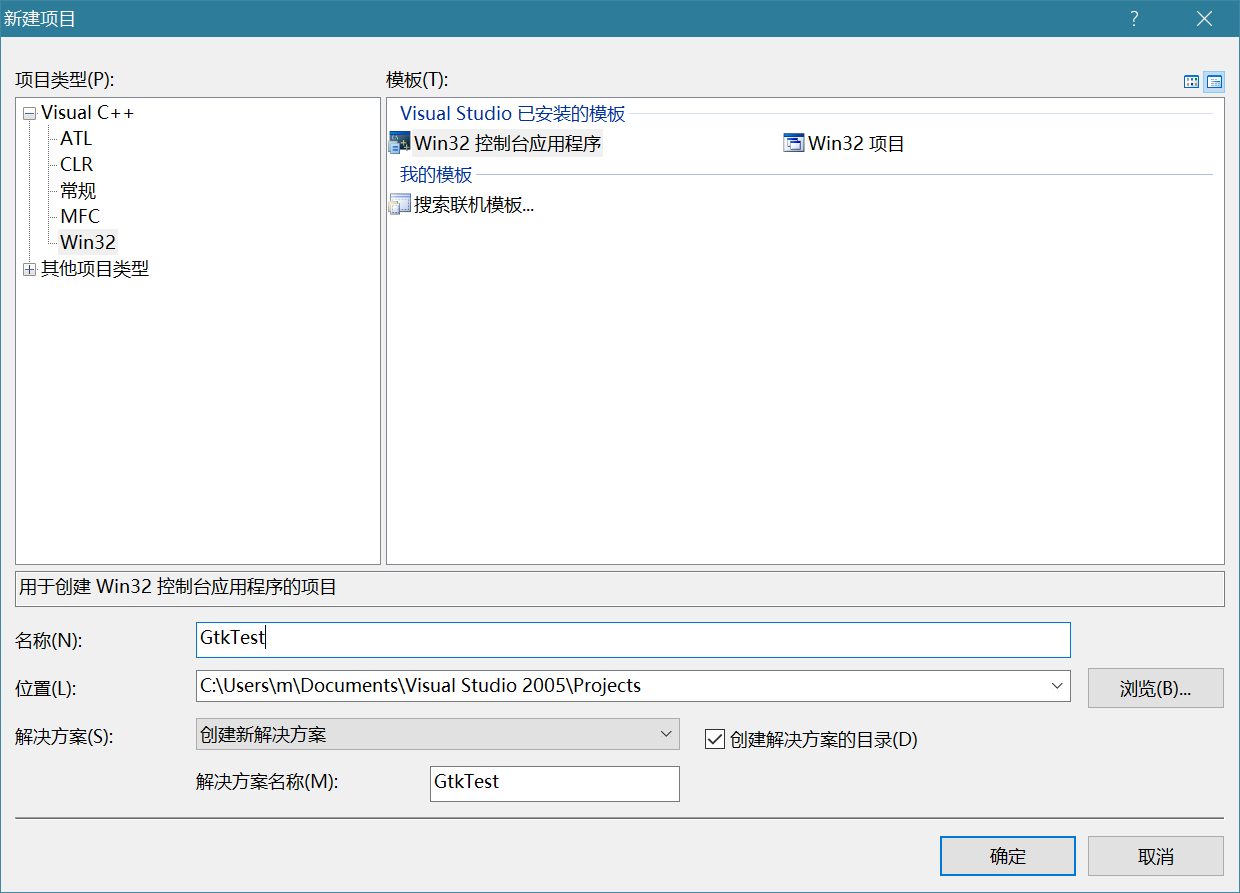Click the 浏览(B)... button

[1155, 688]
